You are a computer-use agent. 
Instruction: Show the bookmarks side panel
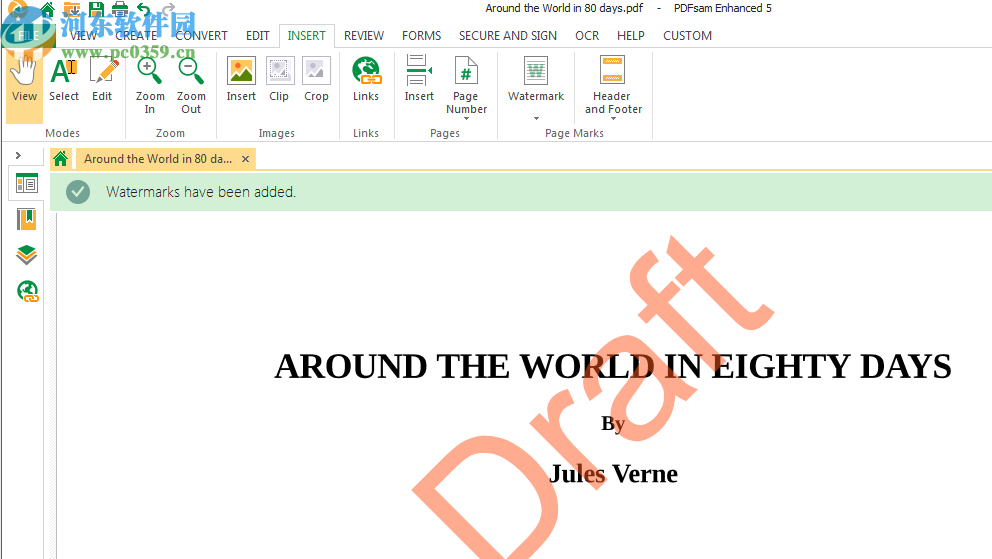[27, 219]
